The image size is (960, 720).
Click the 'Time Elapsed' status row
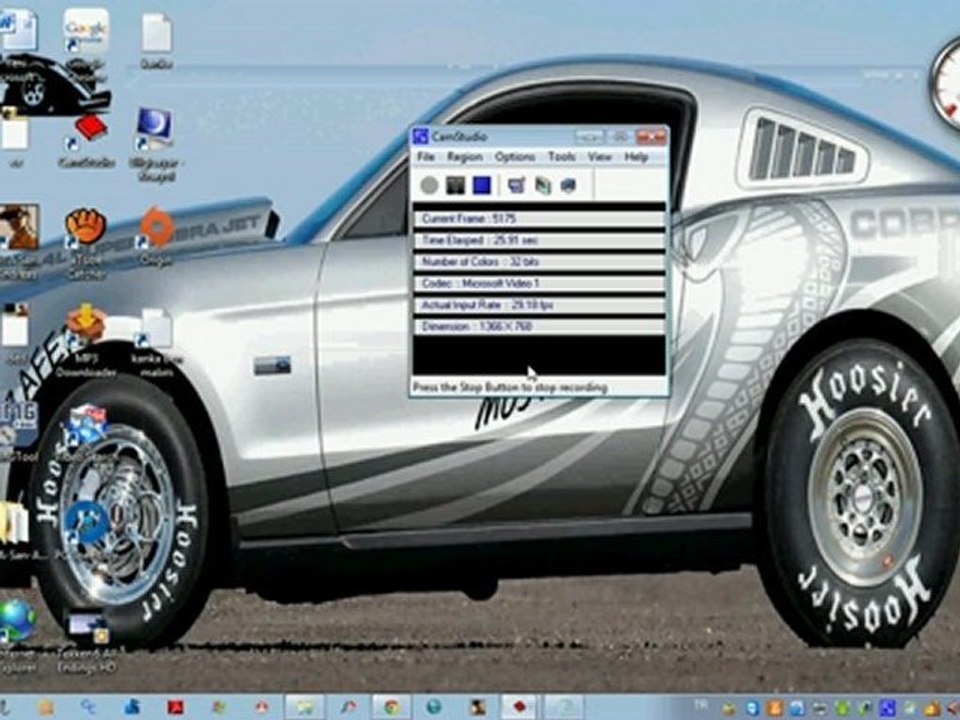click(x=539, y=240)
